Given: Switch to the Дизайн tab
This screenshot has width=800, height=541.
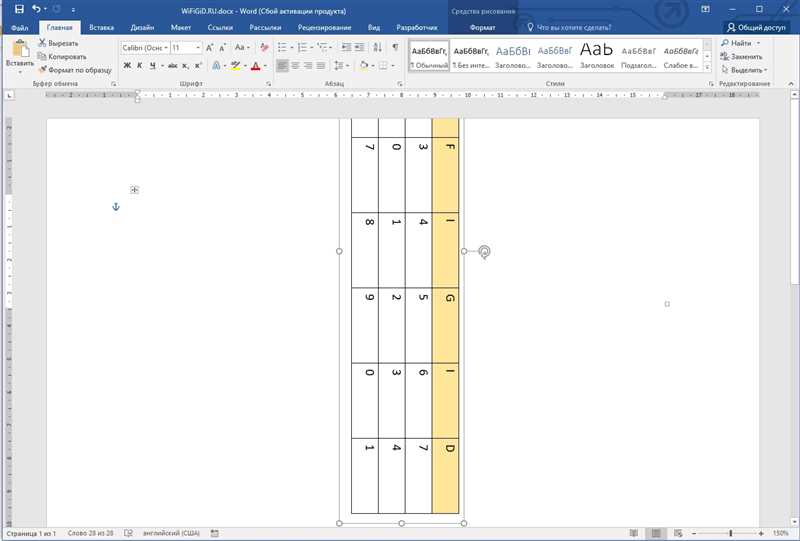Looking at the screenshot, I should (142, 28).
